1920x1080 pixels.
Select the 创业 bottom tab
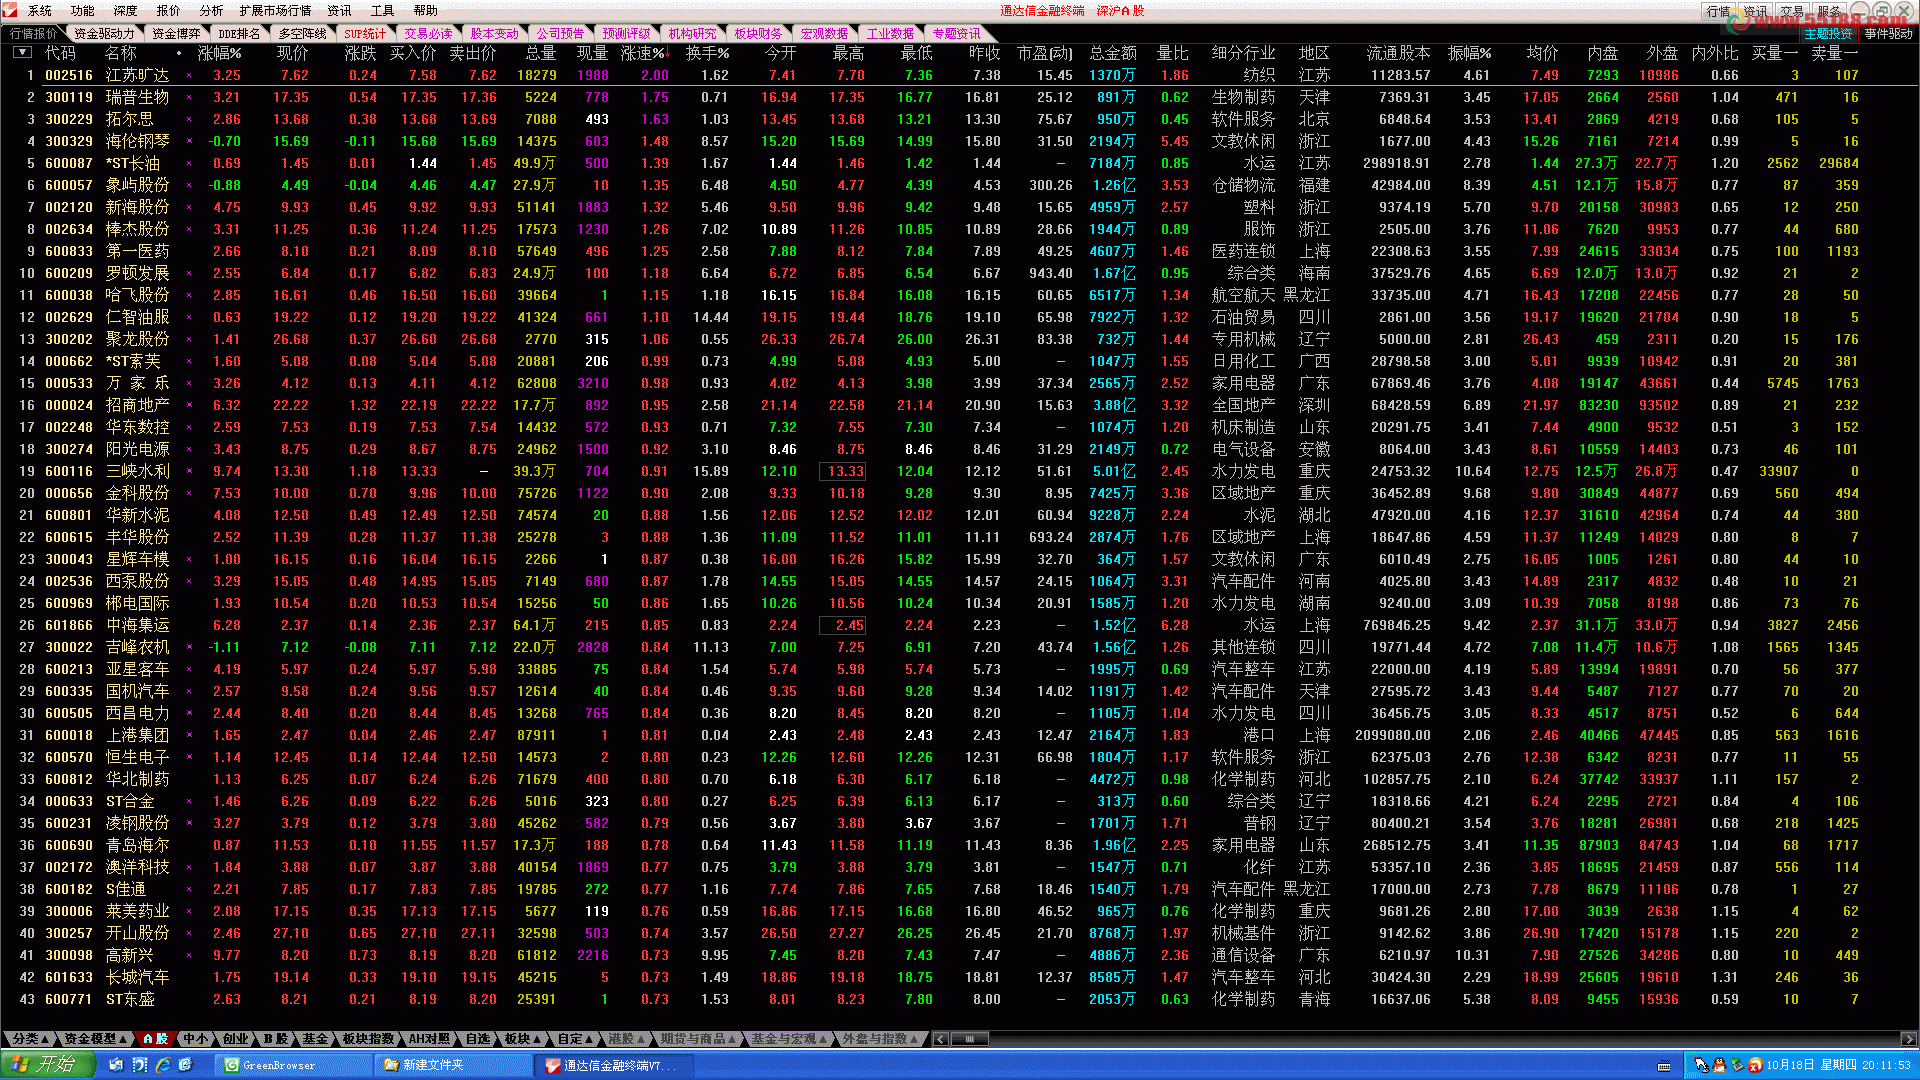pos(236,1039)
